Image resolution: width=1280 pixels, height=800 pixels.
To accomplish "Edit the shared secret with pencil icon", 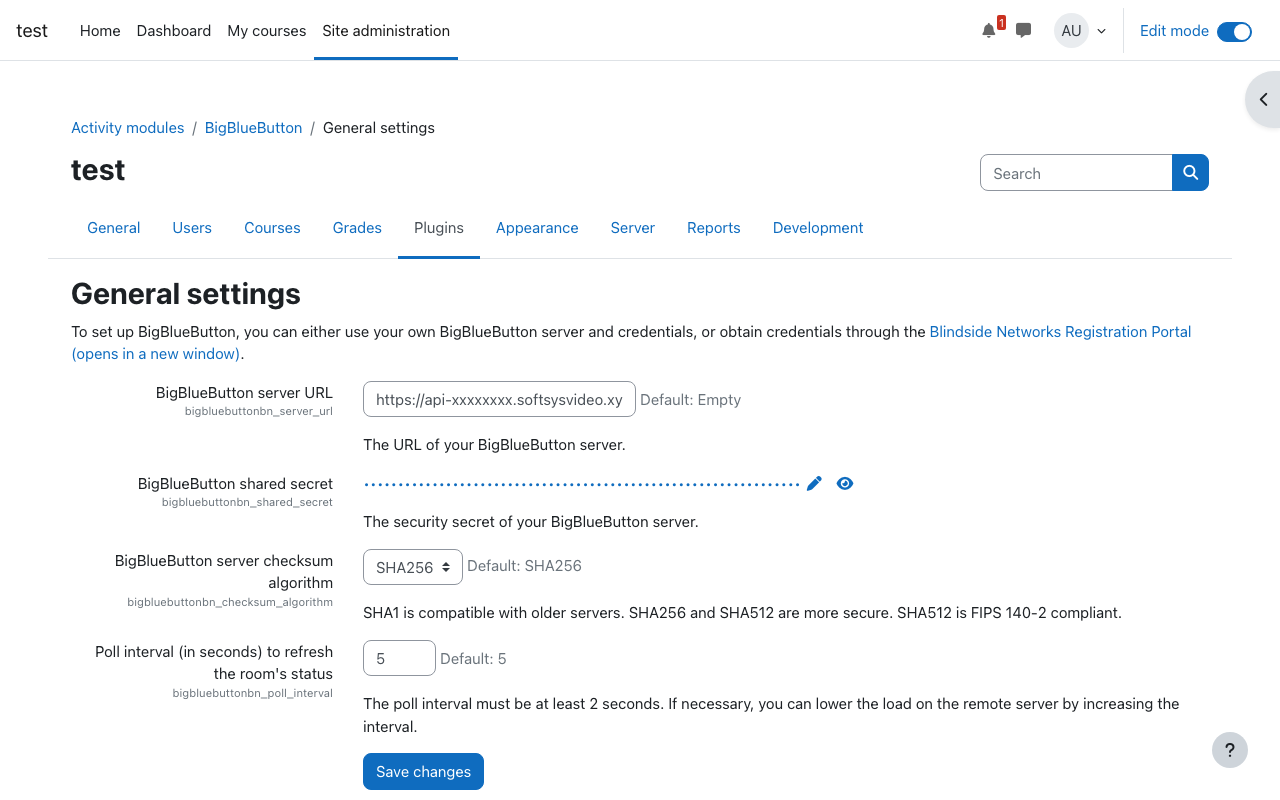I will 814,484.
